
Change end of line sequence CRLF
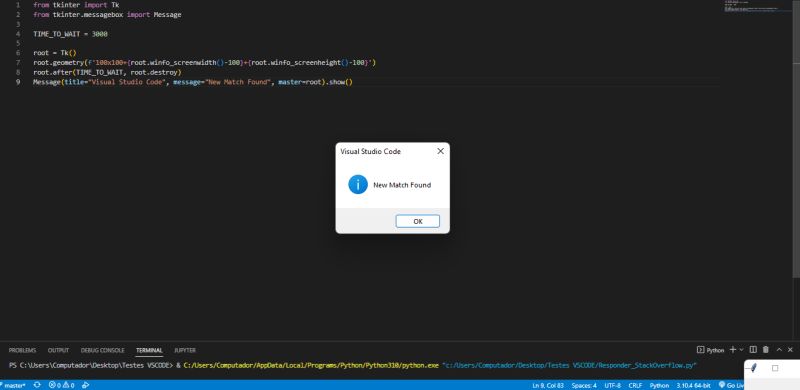[x=635, y=385]
